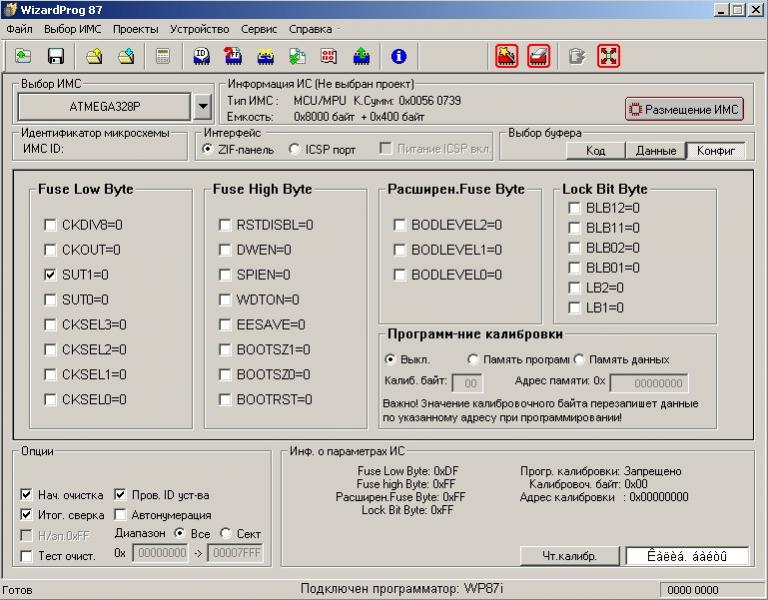The width and height of the screenshot is (768, 600).
Task: Expand the ATMEGA328P chip selection dropdown arrow
Action: (x=203, y=106)
